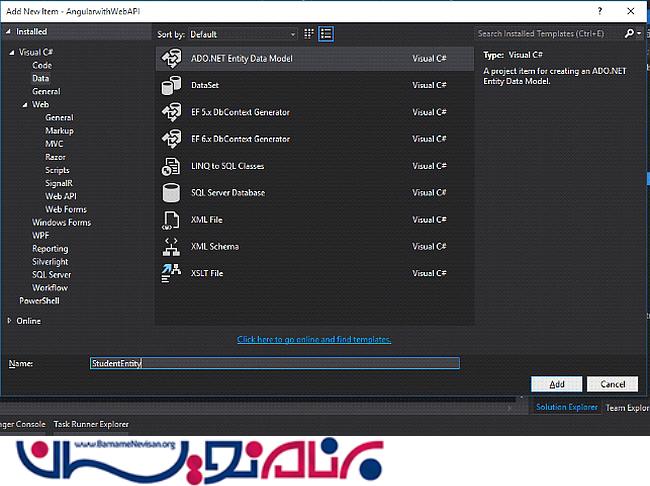Expand the Online section
Image resolution: width=650 pixels, height=486 pixels.
[9, 321]
